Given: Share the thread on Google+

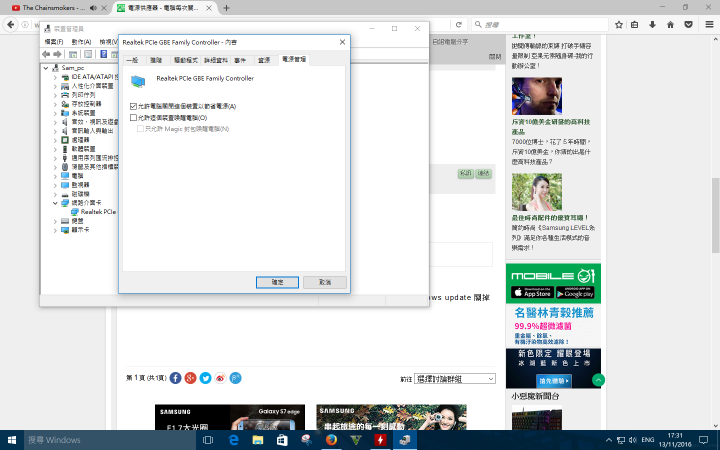Looking at the screenshot, I should (x=191, y=378).
